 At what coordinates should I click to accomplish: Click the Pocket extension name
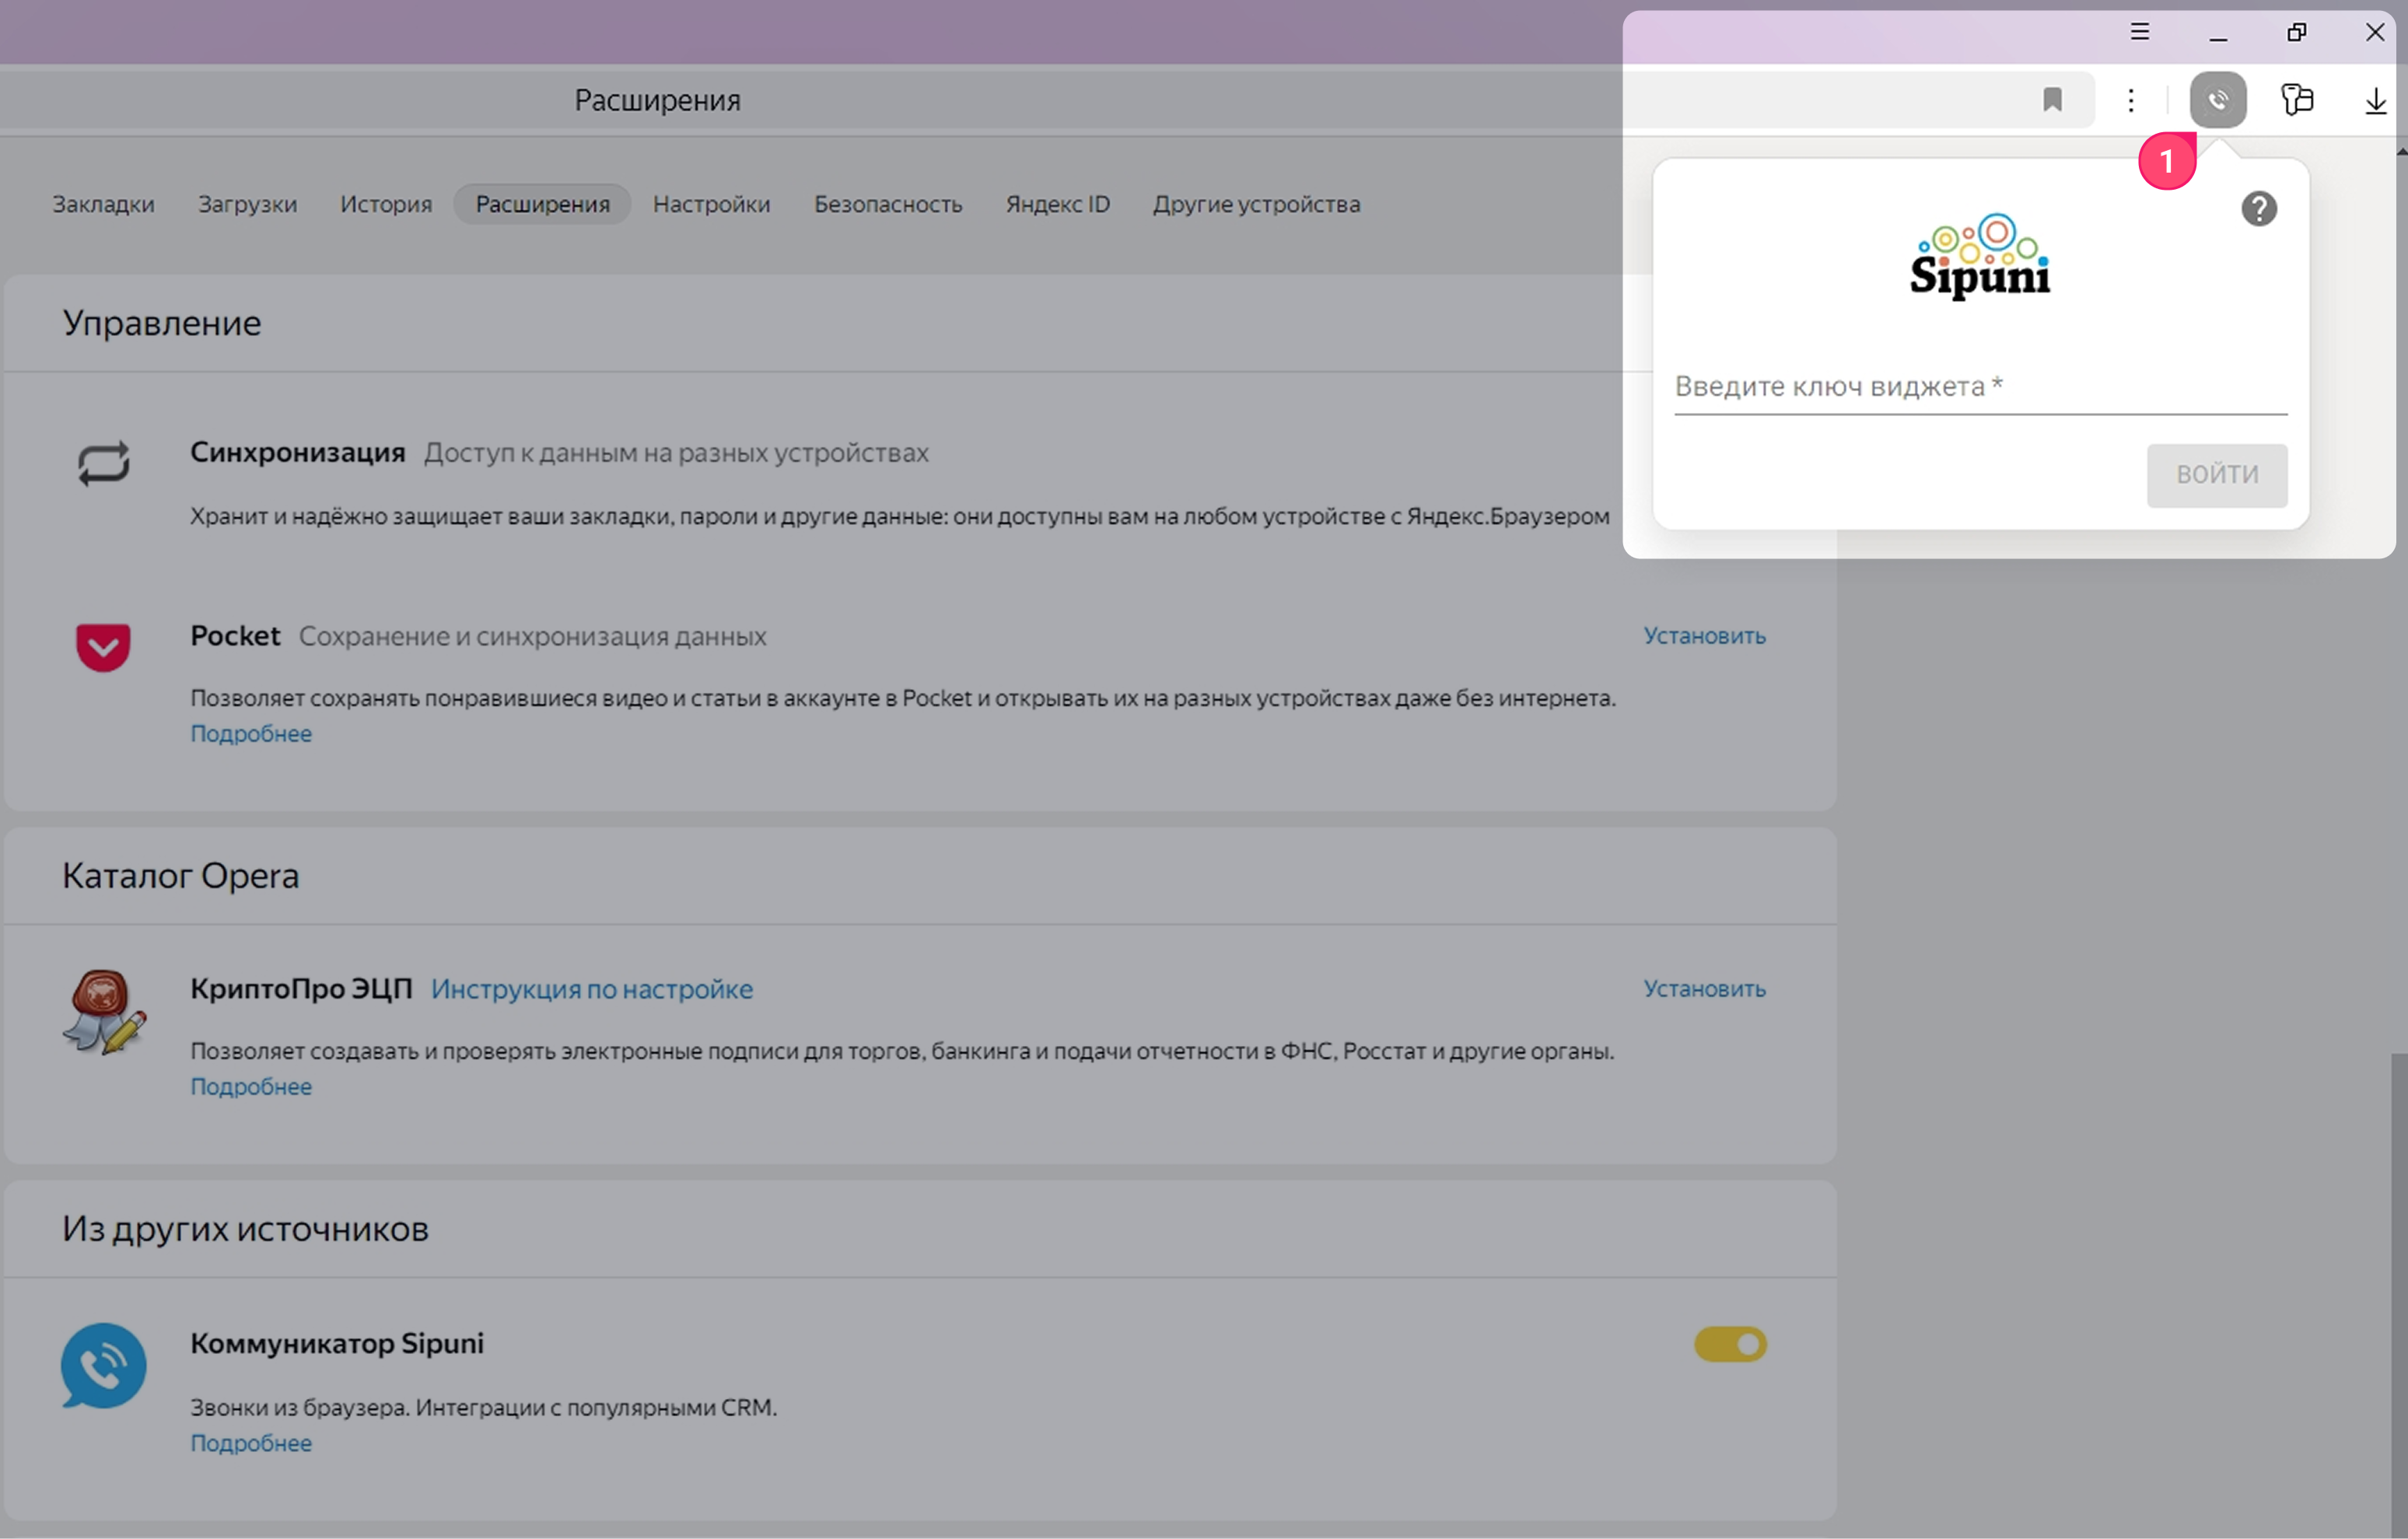click(x=236, y=636)
